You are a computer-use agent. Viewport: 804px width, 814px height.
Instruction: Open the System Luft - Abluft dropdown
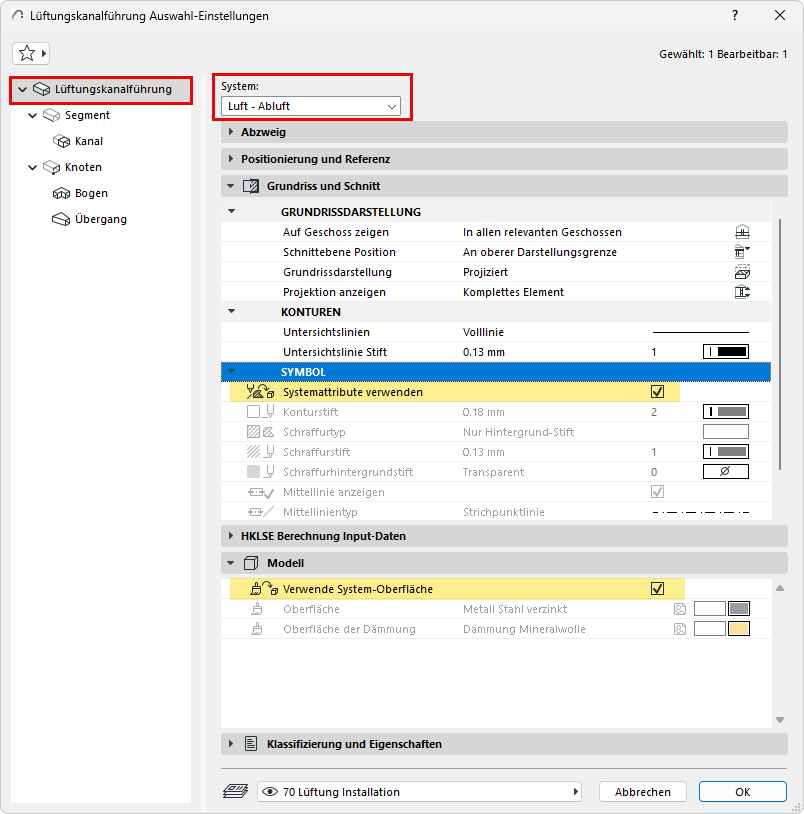(311, 106)
